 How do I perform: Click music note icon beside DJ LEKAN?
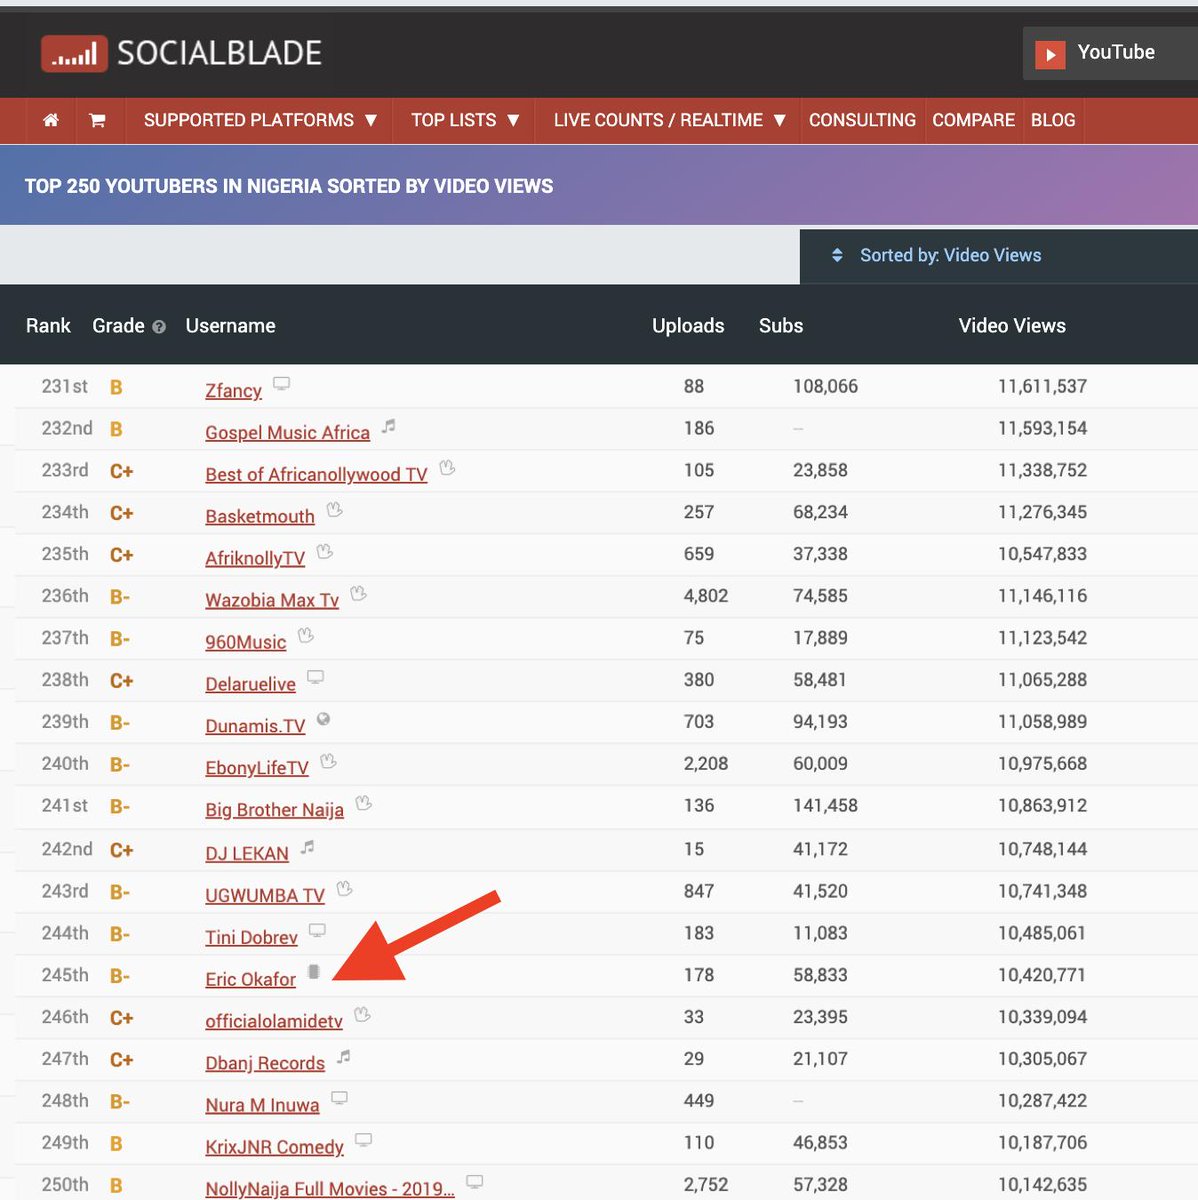click(308, 847)
